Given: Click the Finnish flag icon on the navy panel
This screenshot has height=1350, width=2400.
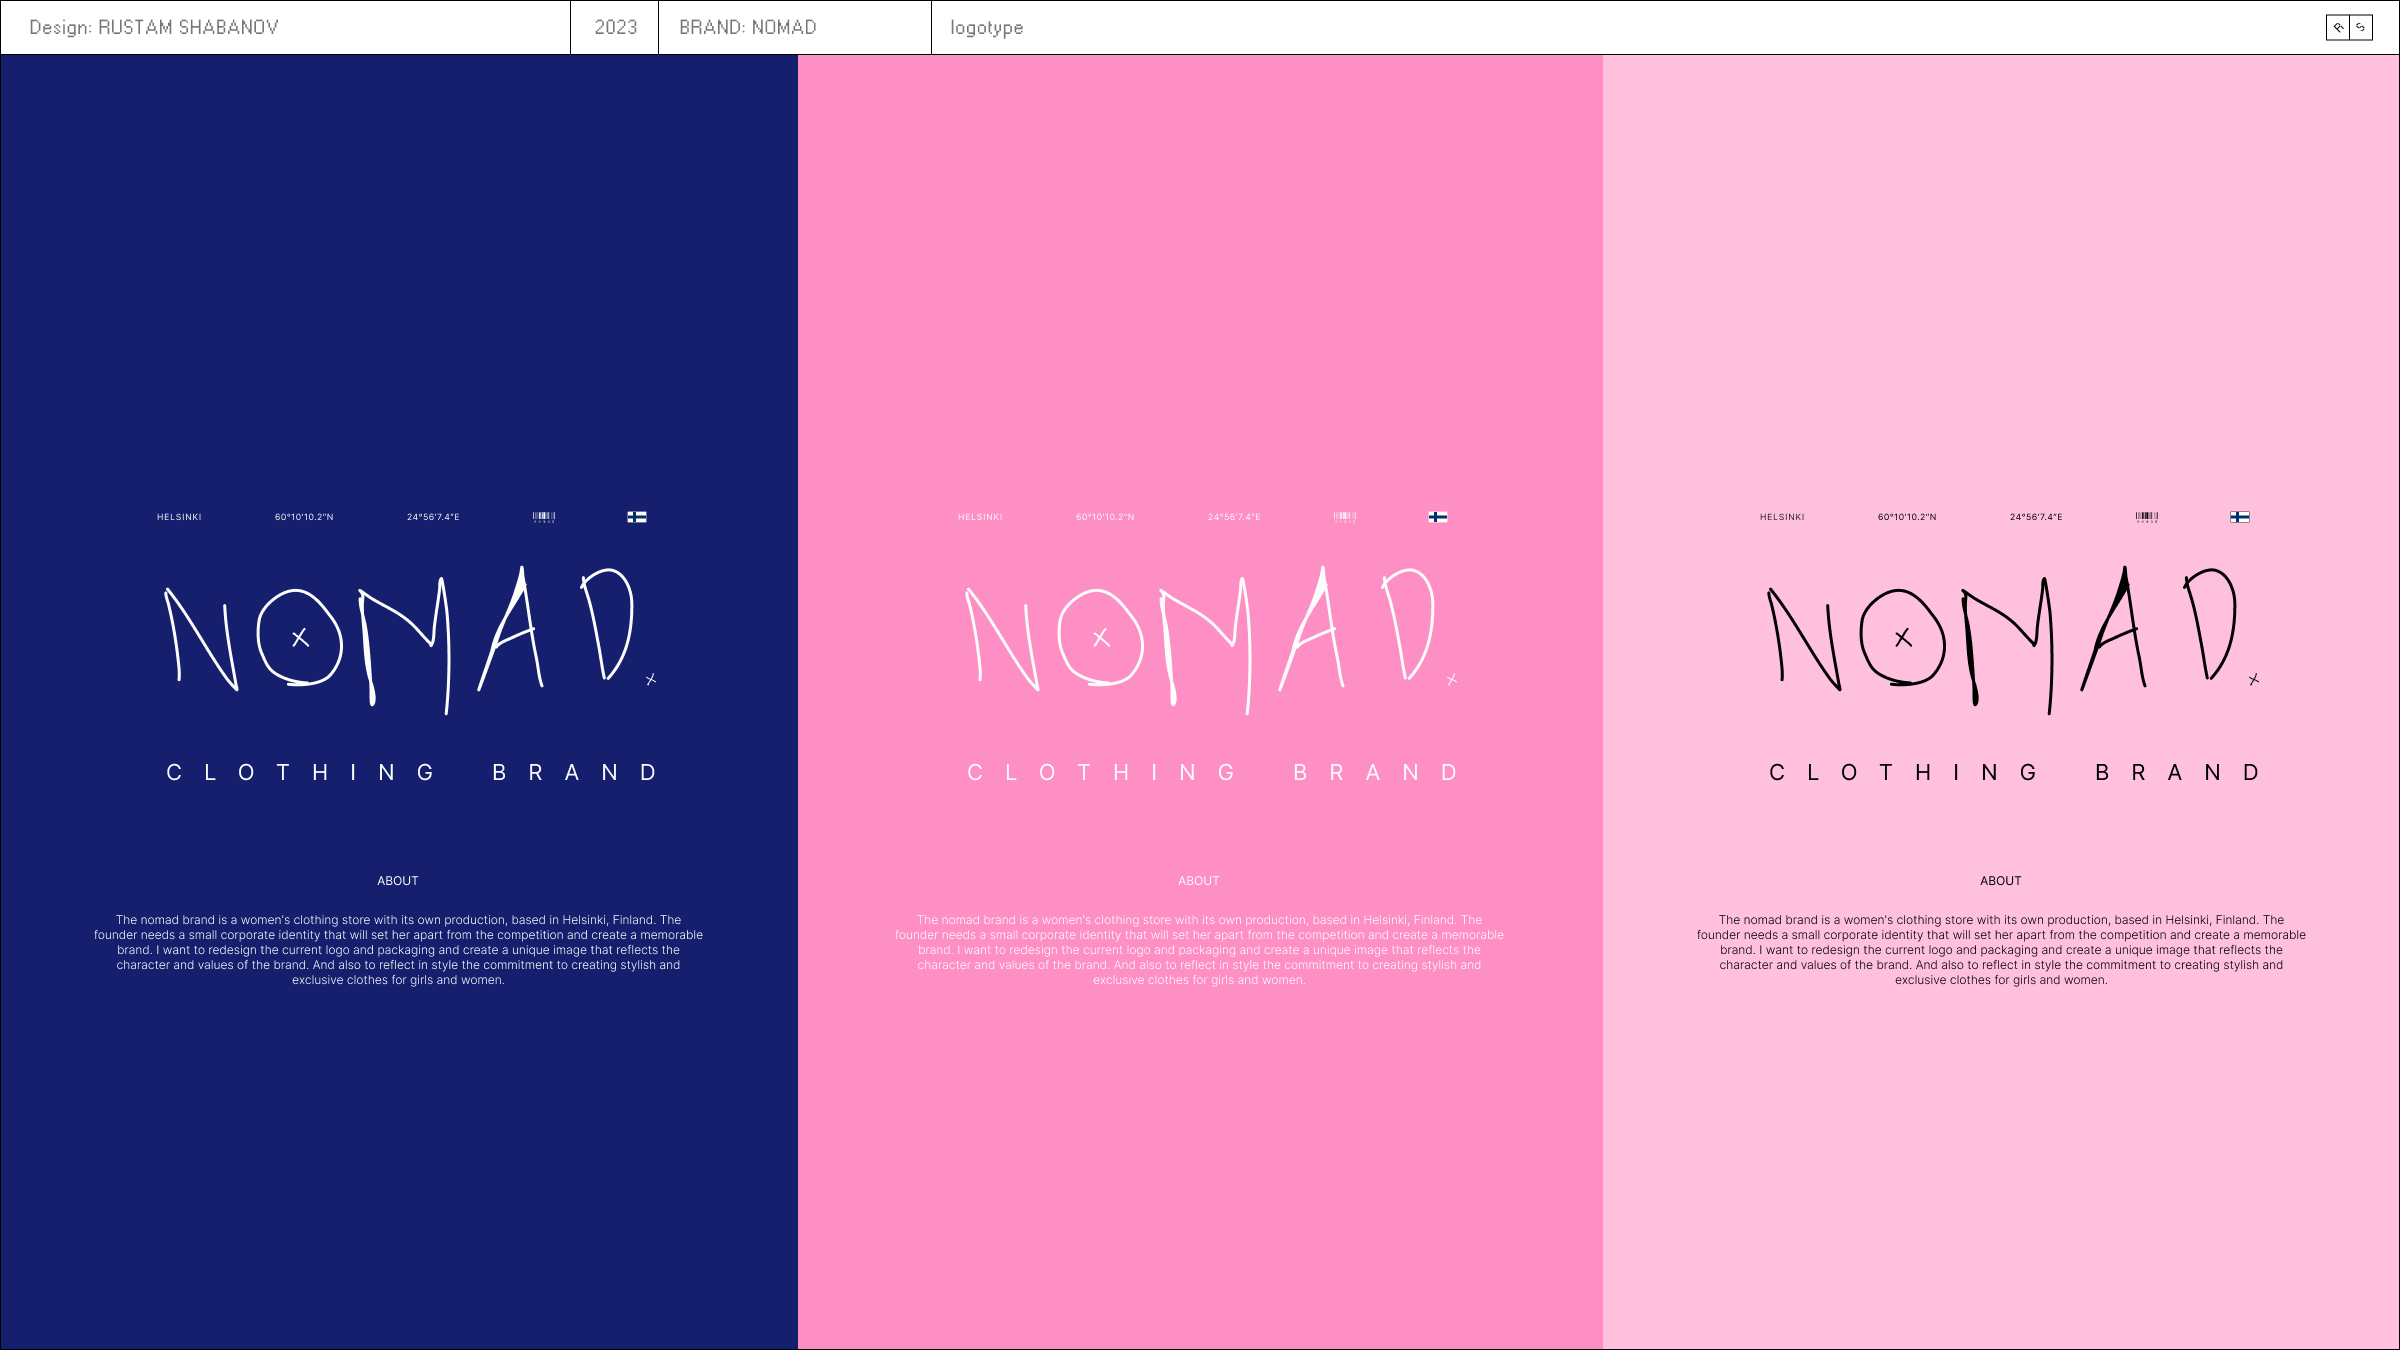Looking at the screenshot, I should 637,517.
